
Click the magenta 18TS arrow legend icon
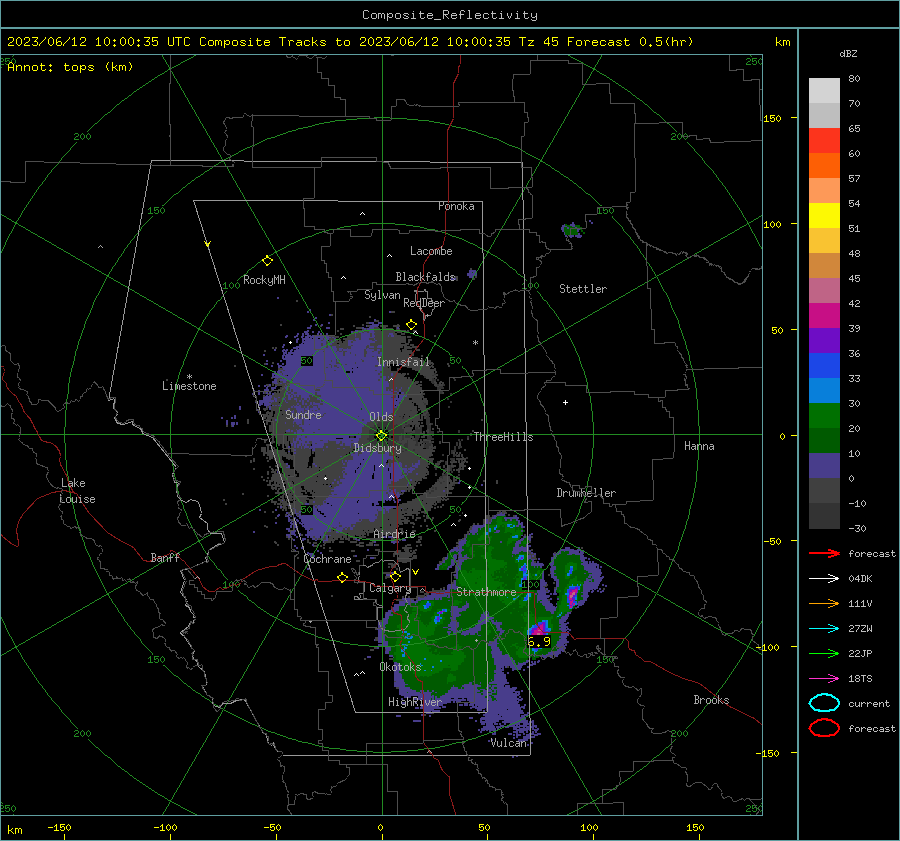tap(824, 679)
